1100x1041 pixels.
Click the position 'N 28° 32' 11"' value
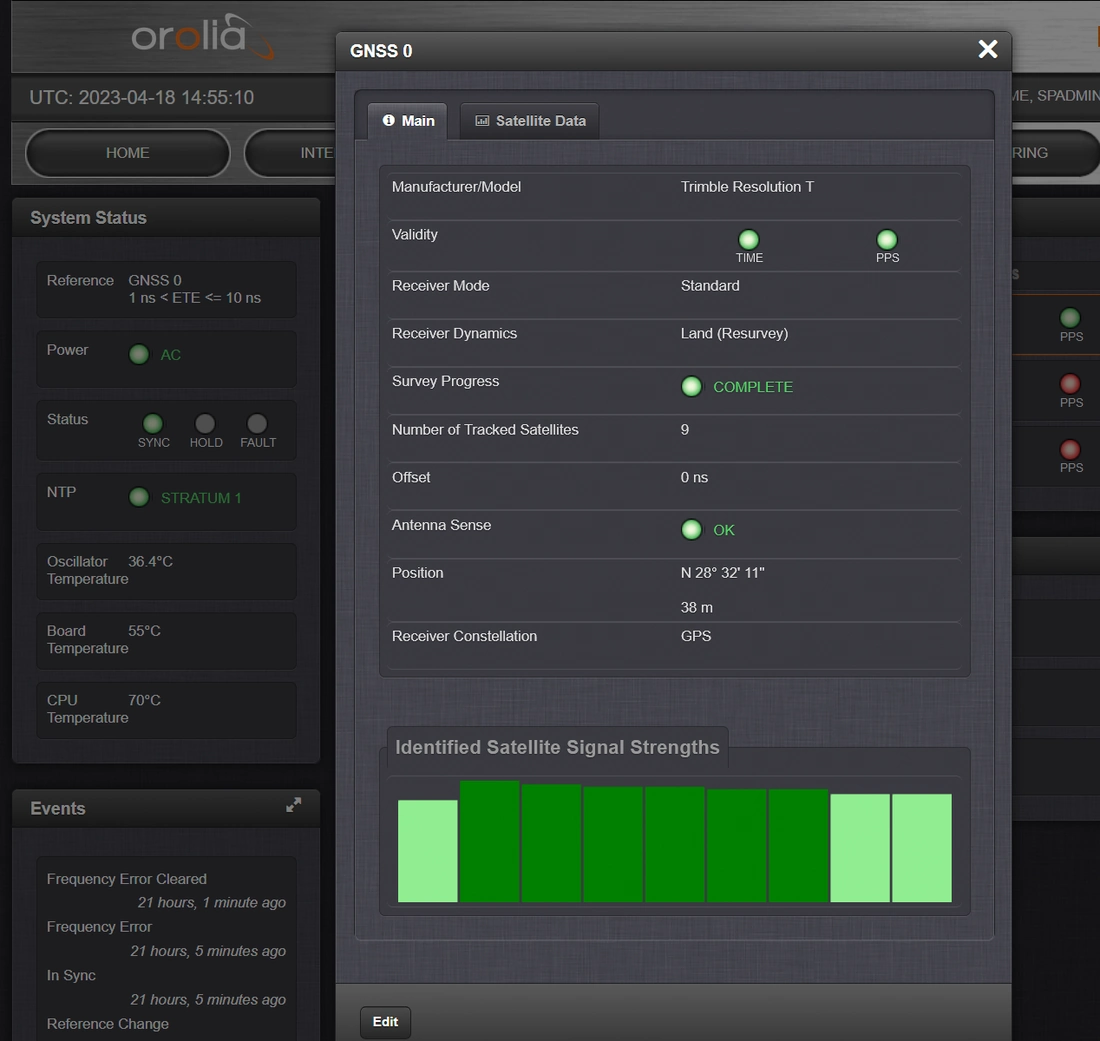pyautogui.click(x=723, y=572)
